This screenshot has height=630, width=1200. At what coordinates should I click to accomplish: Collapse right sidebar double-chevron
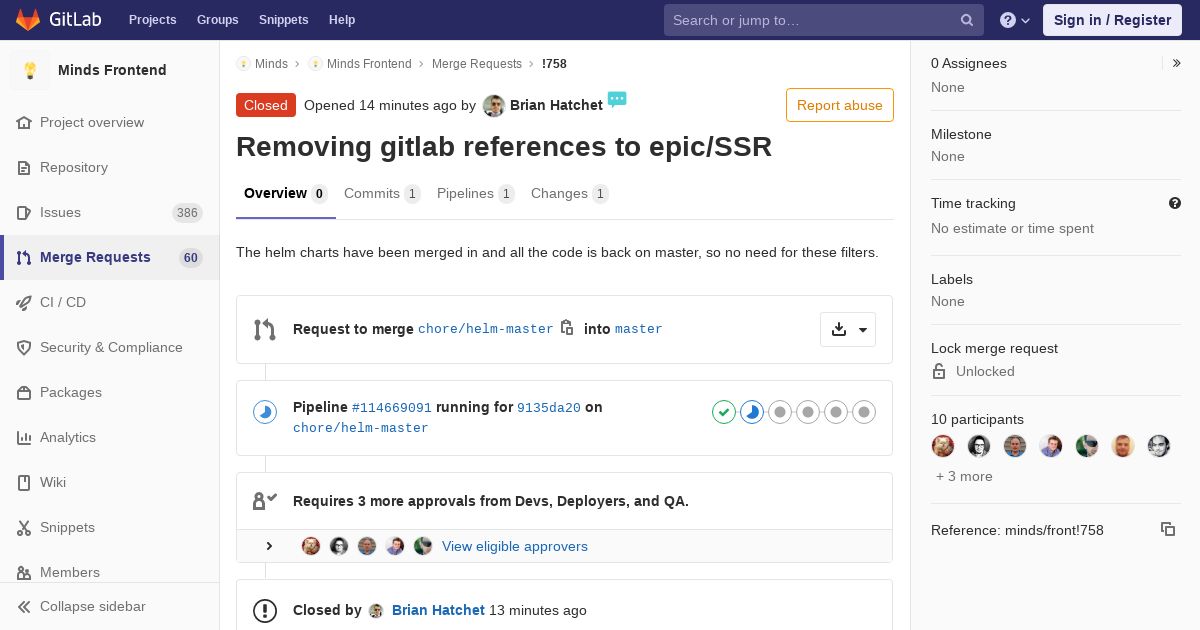tap(1177, 63)
